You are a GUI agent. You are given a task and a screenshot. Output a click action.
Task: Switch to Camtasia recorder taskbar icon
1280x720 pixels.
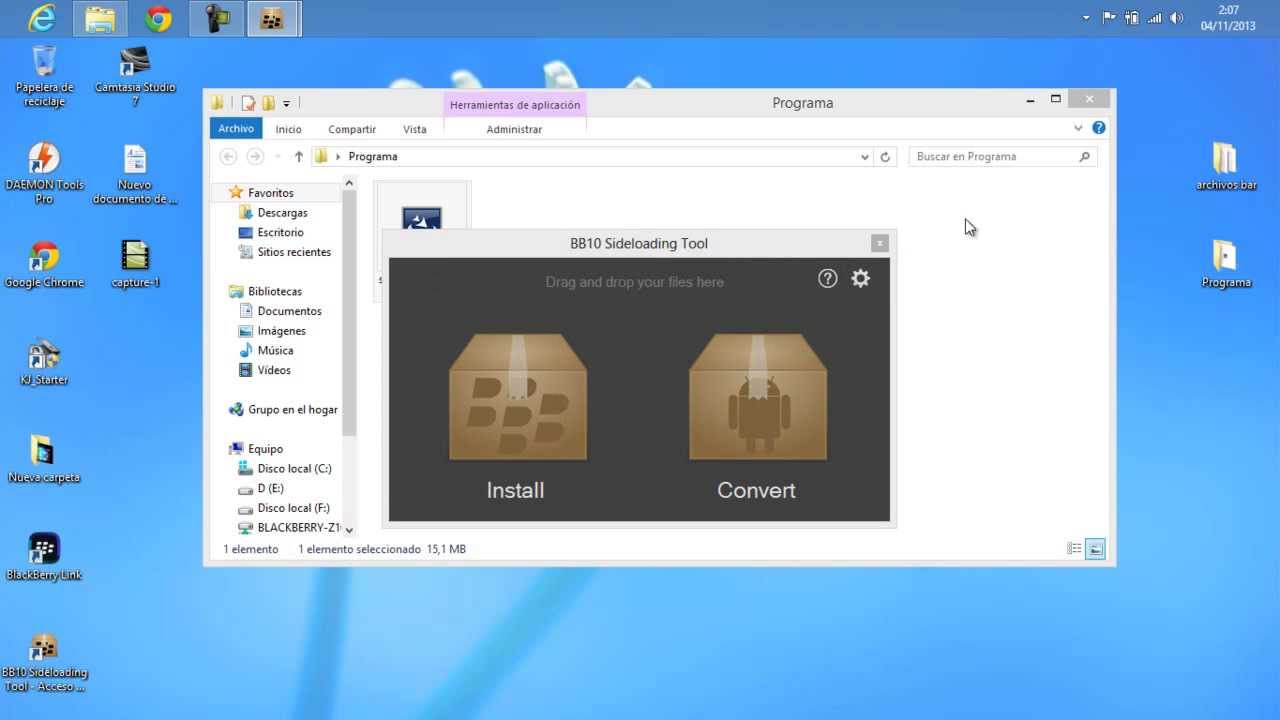(x=217, y=18)
